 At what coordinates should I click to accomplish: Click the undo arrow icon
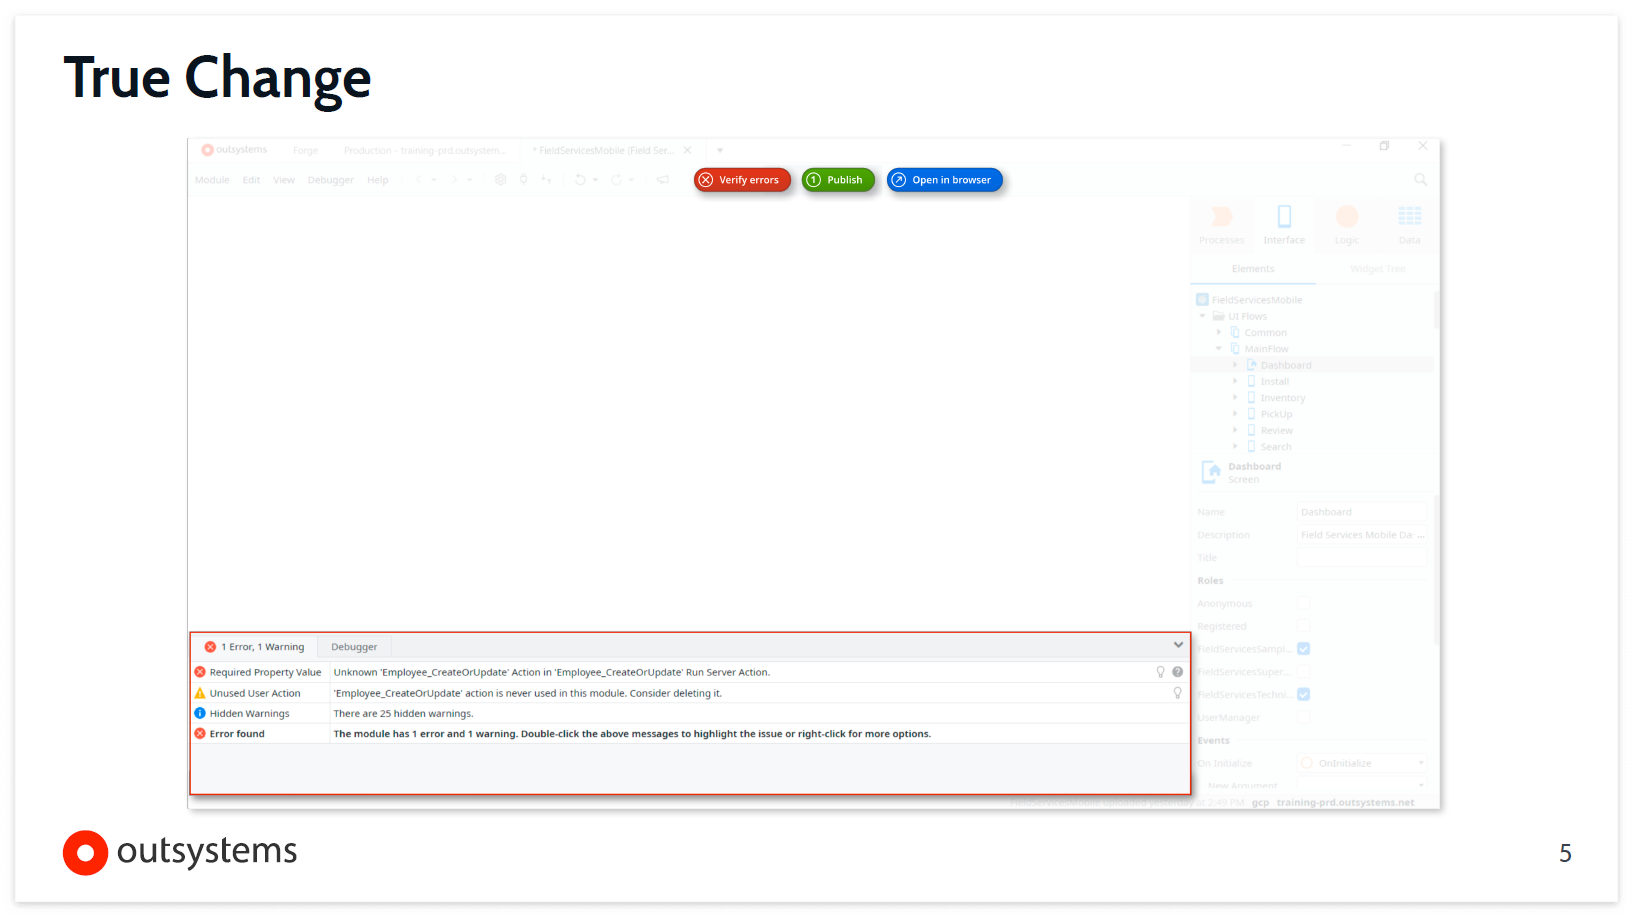tap(580, 180)
